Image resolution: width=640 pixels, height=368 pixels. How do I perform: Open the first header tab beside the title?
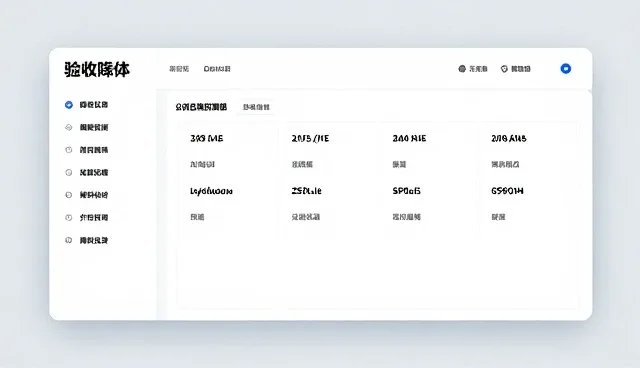click(179, 69)
